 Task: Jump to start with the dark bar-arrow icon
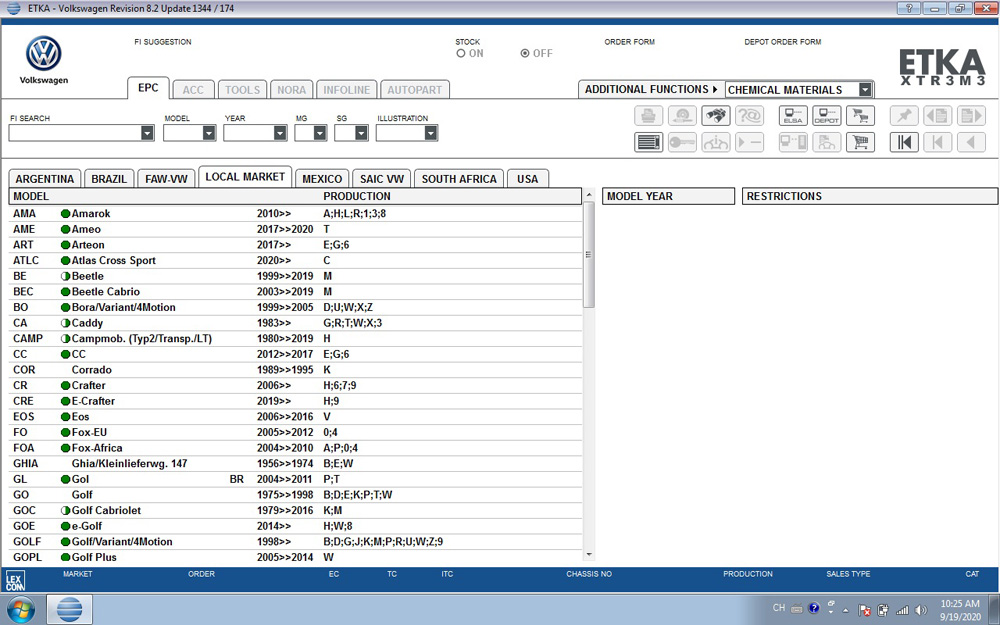[x=904, y=142]
